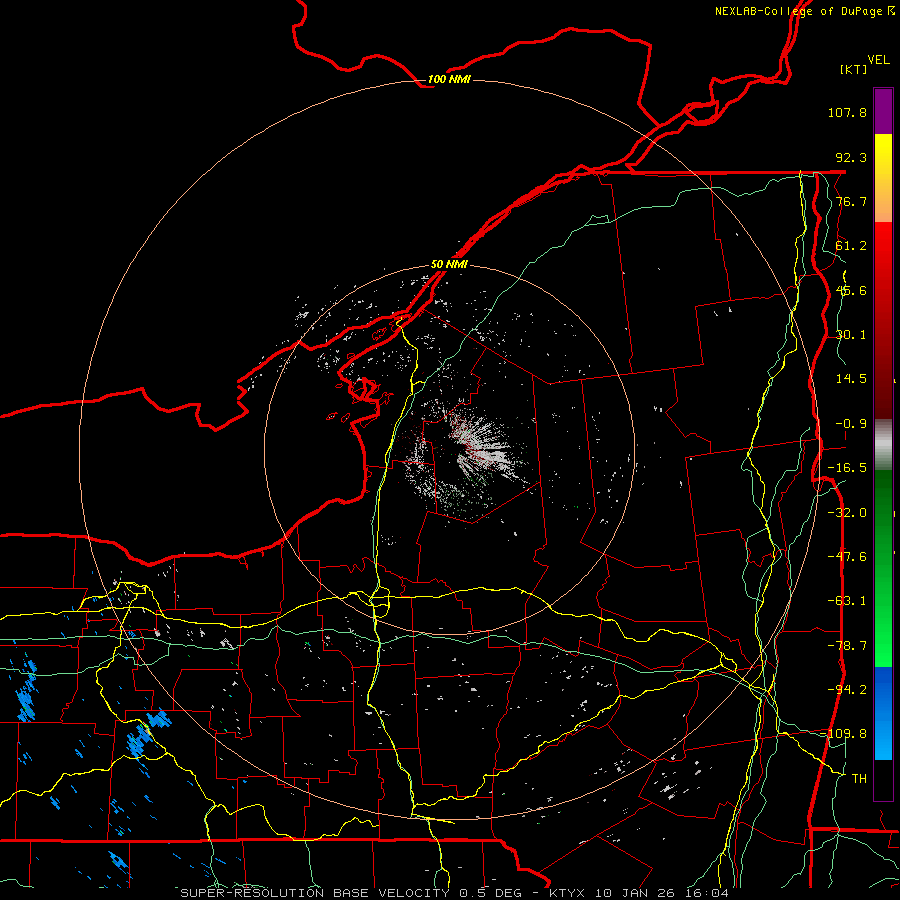Select the -94.2 value on velocity scale
Viewport: 900px width, 900px height.
point(847,690)
